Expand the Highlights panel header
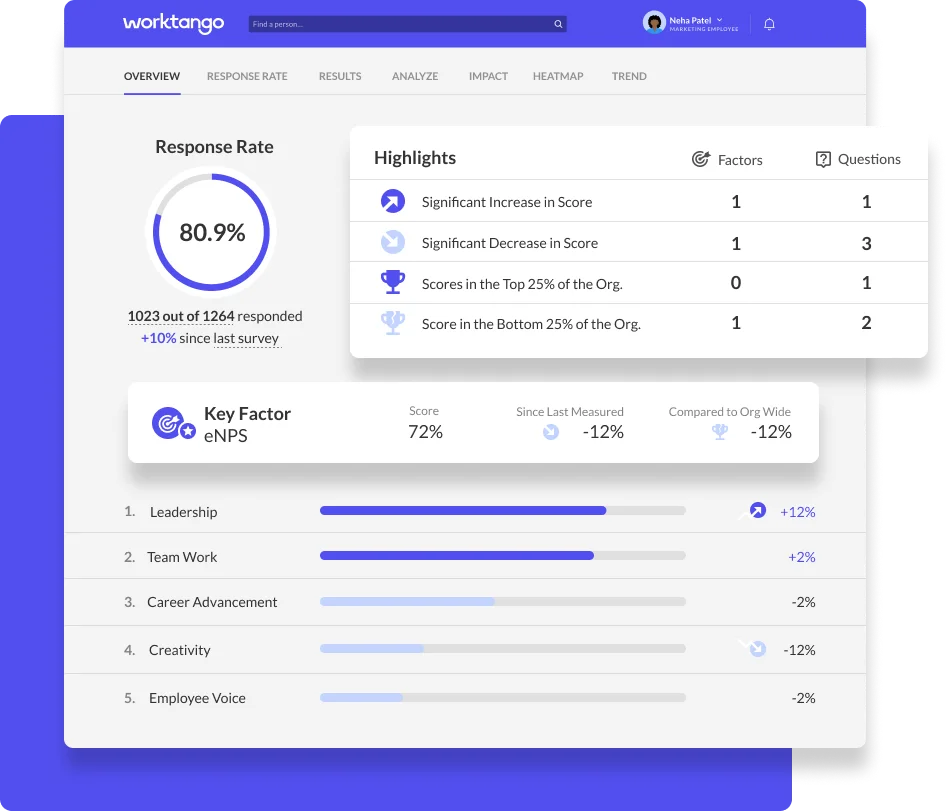 point(414,157)
